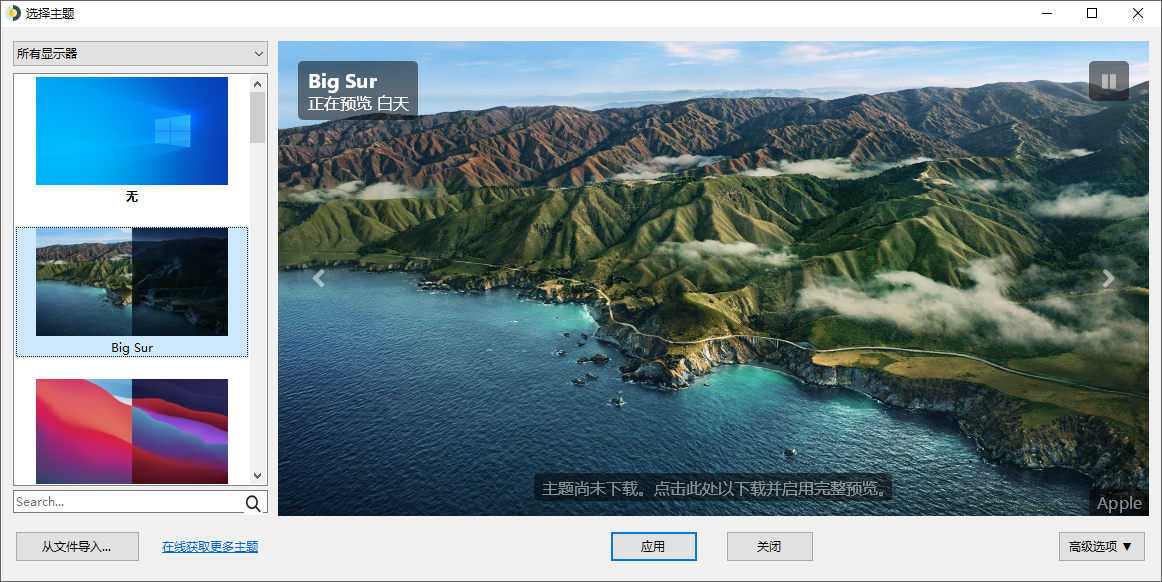Click theme list scrollbar up arrow
This screenshot has height=582, width=1162.
tap(257, 84)
